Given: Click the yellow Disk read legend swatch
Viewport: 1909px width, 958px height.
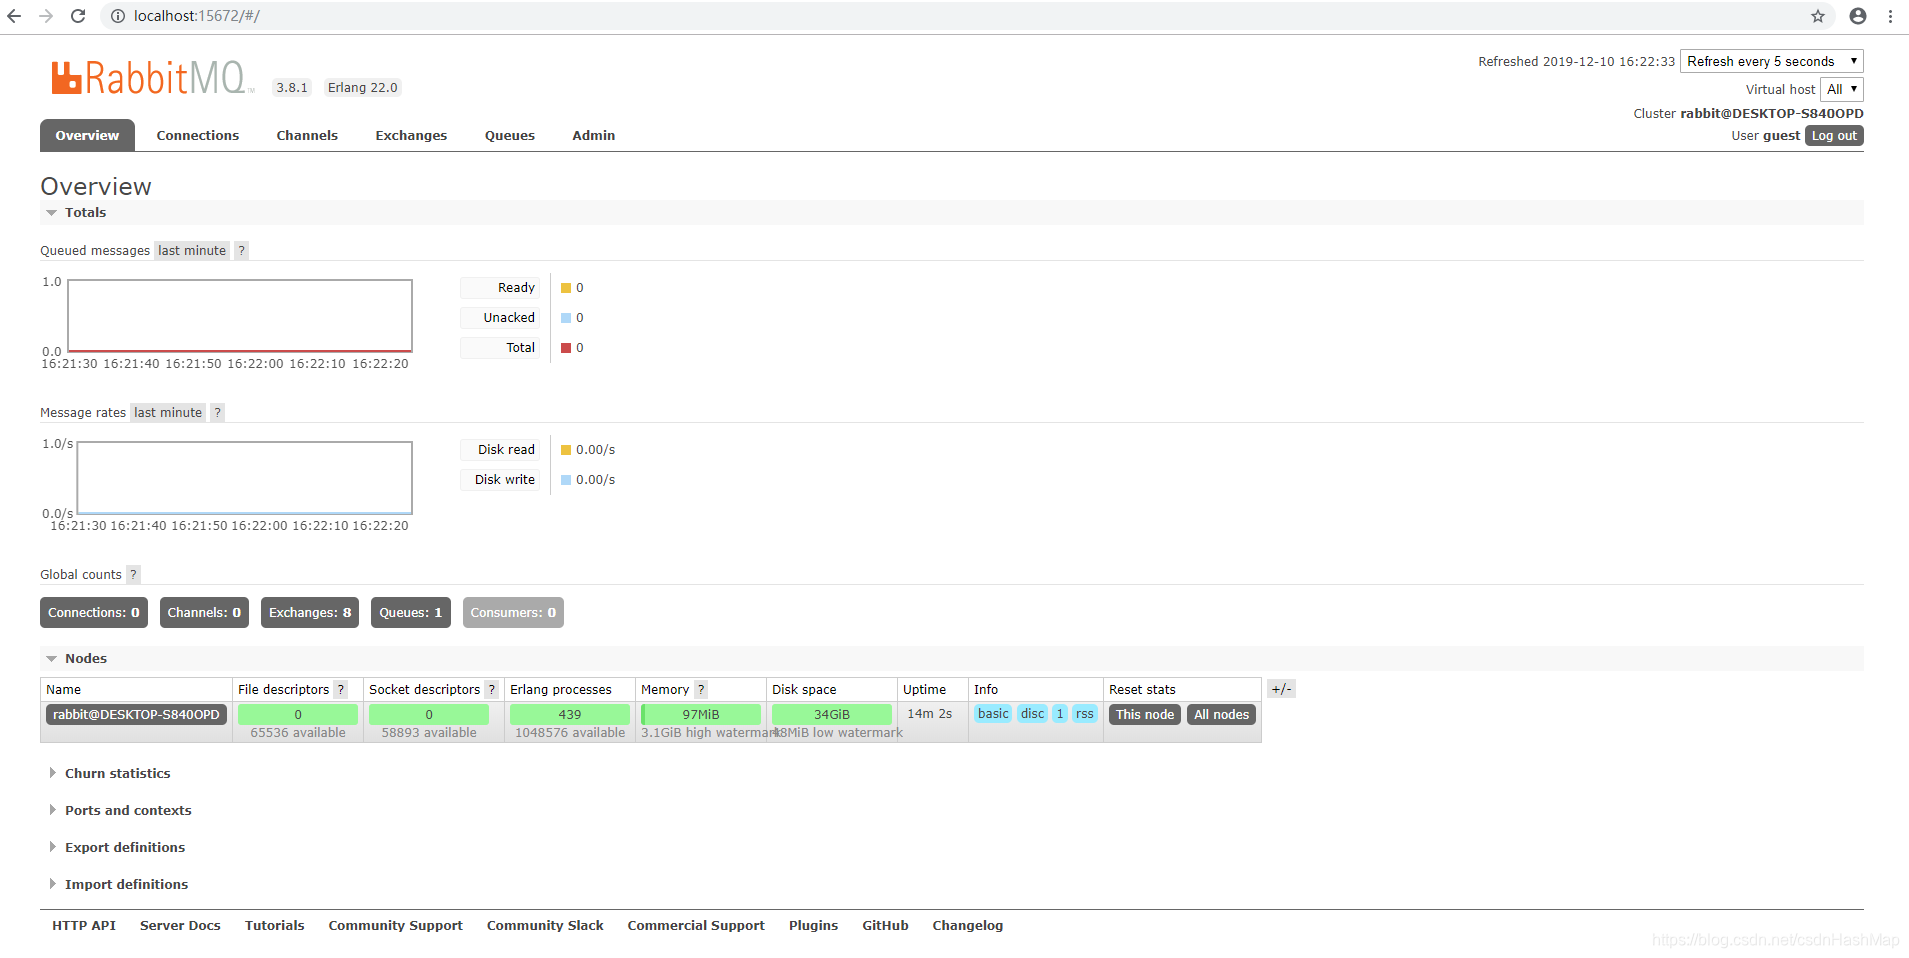Looking at the screenshot, I should coord(566,450).
